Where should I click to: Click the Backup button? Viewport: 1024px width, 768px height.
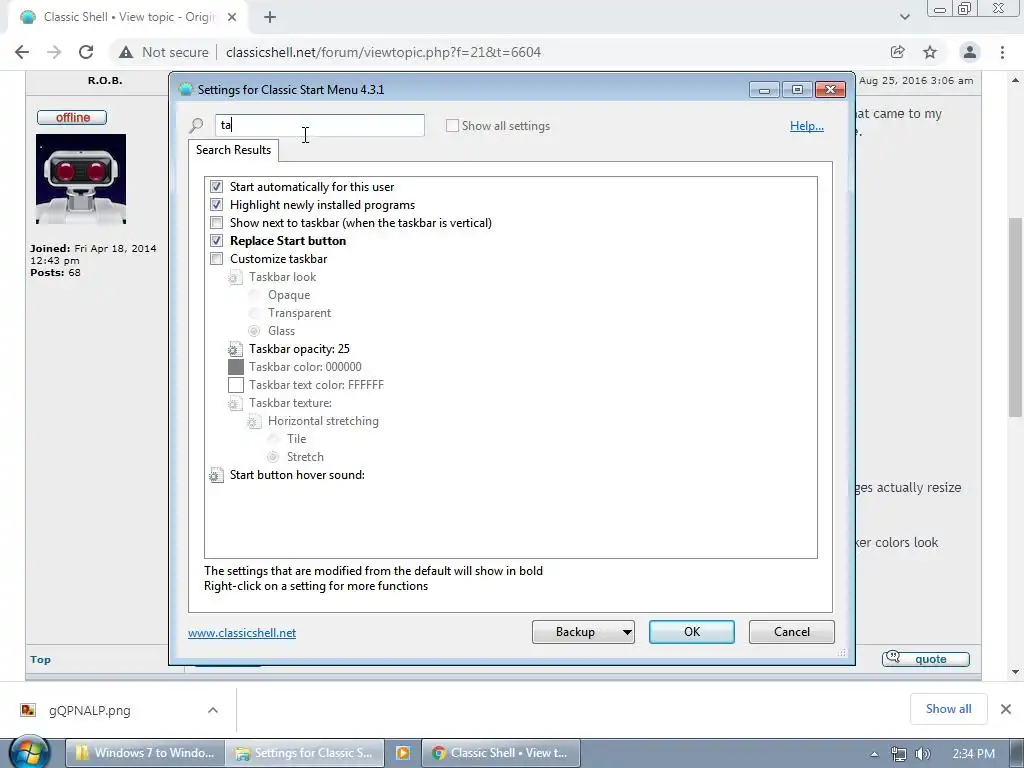click(x=575, y=632)
